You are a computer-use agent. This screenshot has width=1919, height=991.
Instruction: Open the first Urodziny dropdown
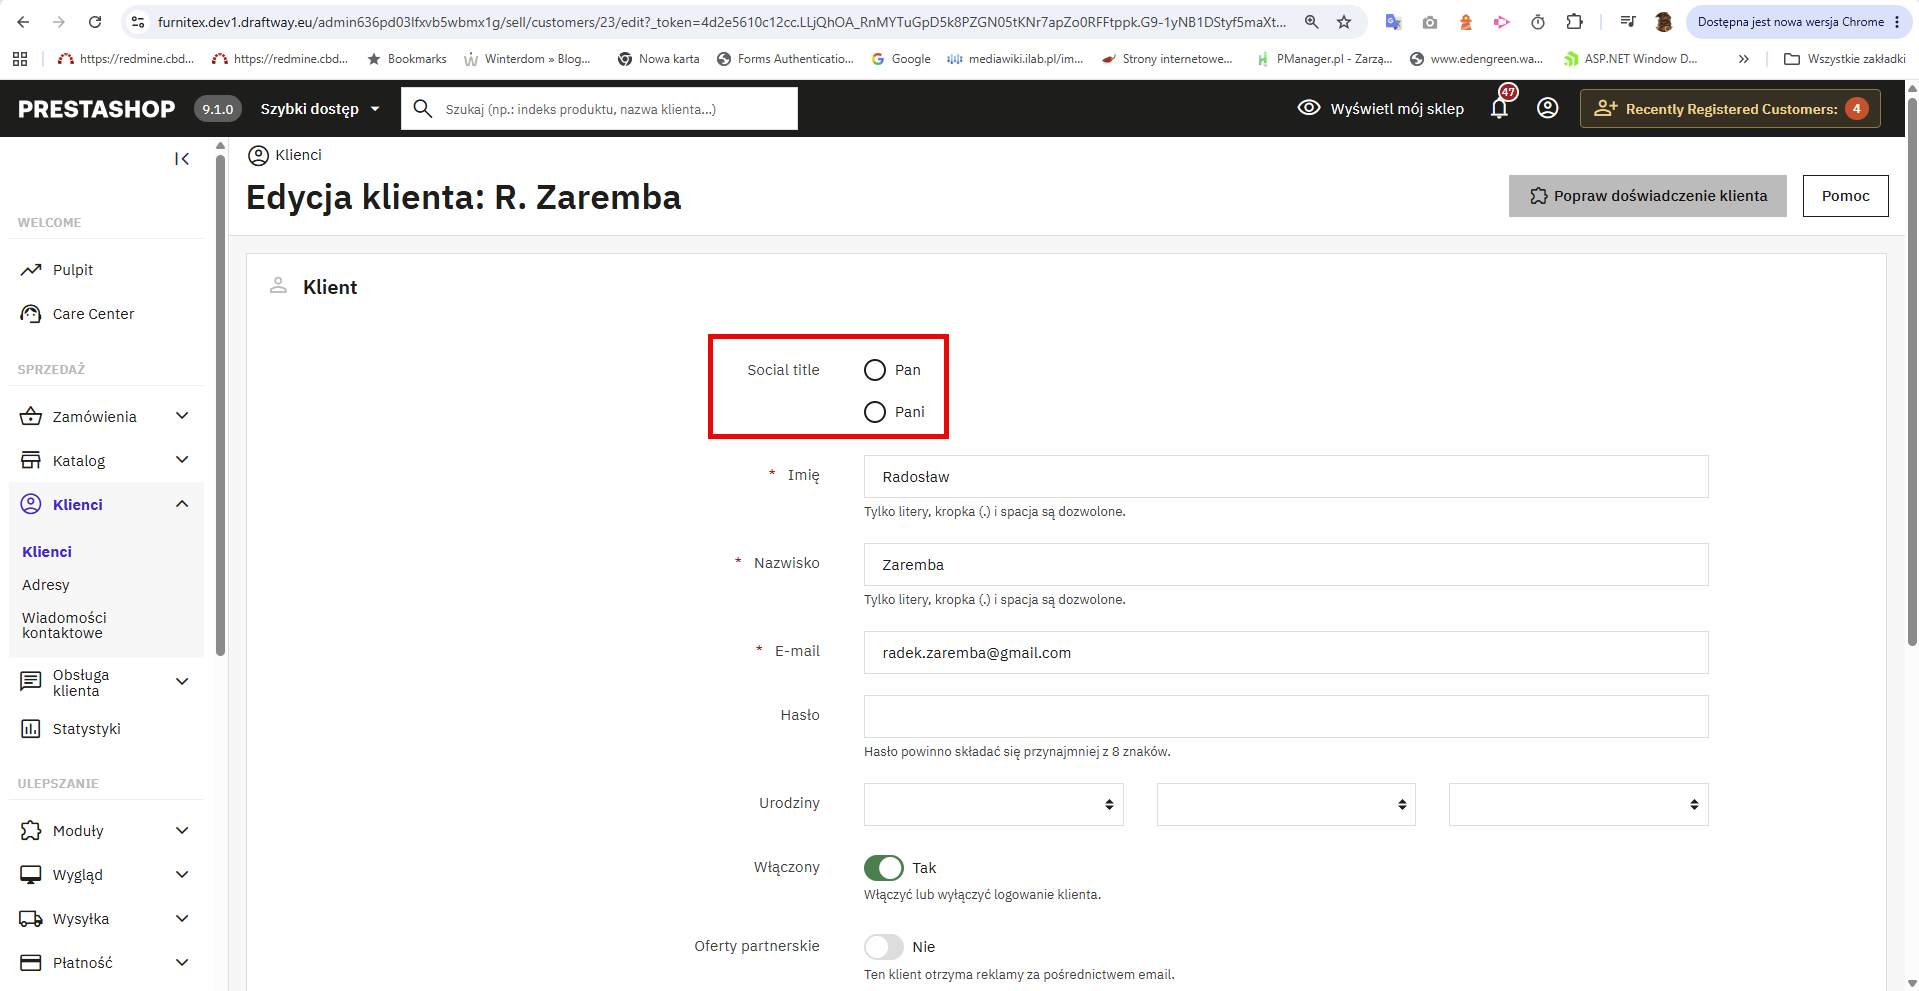click(994, 805)
